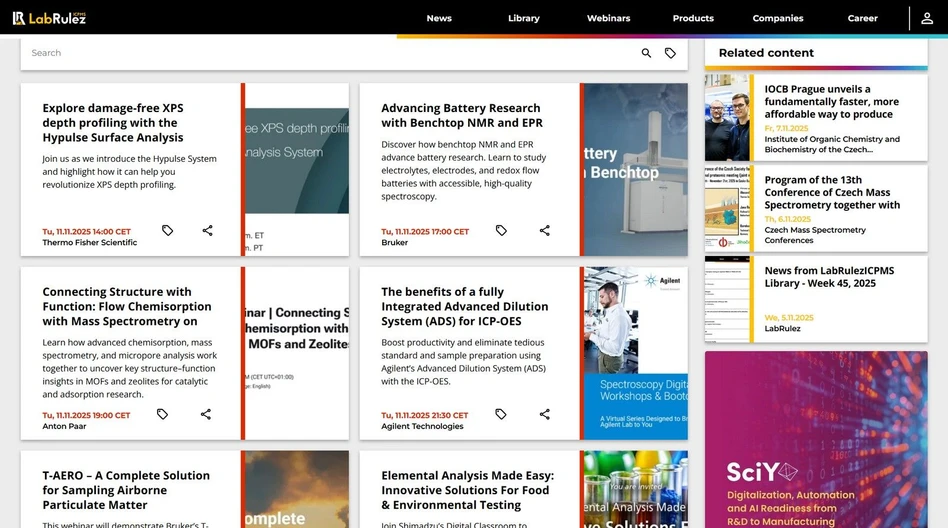
Task: Click the Agilent Spectroscopy Workshops thumbnail
Action: pyautogui.click(x=635, y=353)
